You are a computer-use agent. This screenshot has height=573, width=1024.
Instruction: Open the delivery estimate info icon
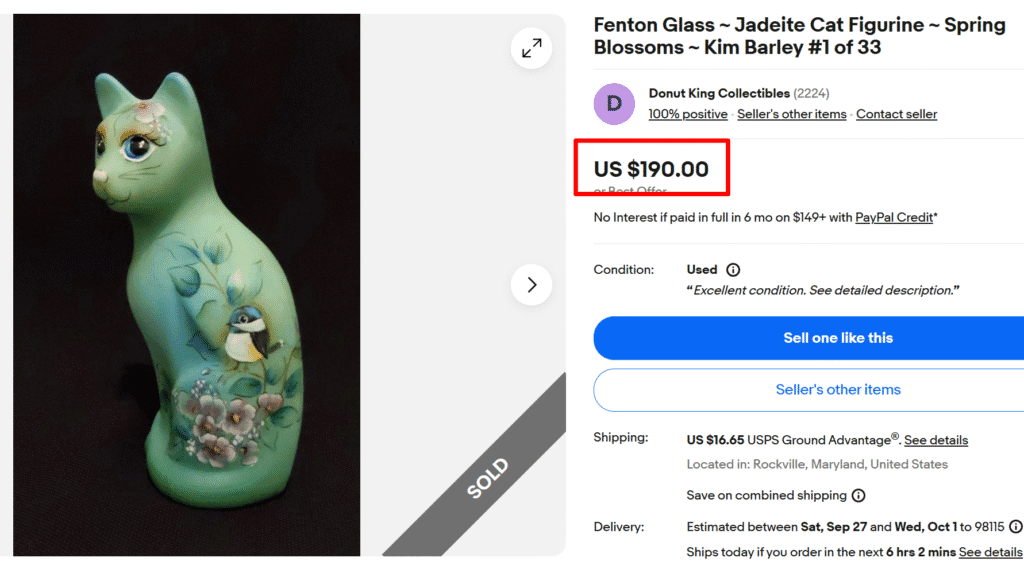1016,527
